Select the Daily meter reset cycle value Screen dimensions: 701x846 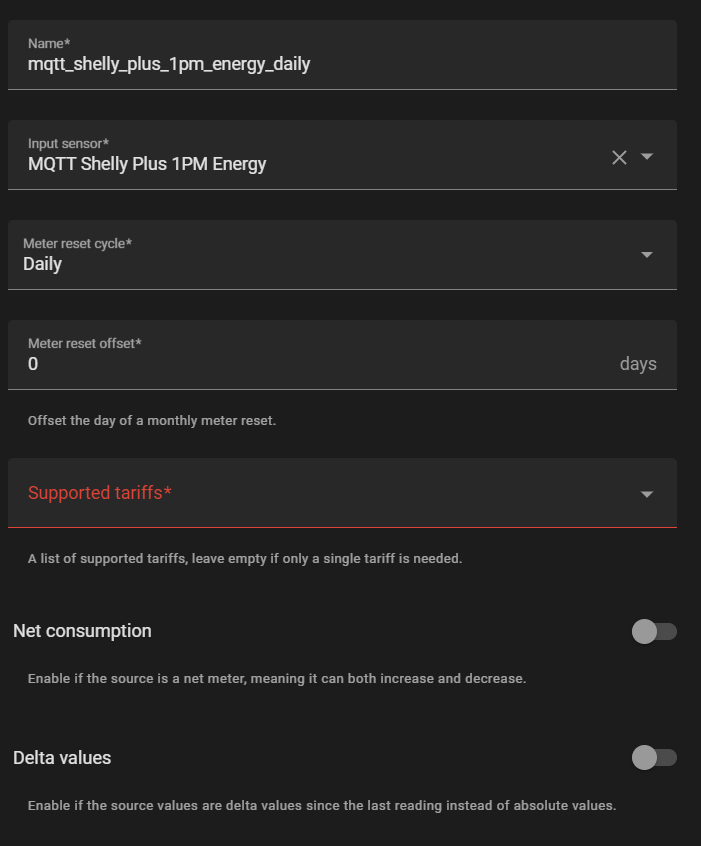pyautogui.click(x=43, y=264)
